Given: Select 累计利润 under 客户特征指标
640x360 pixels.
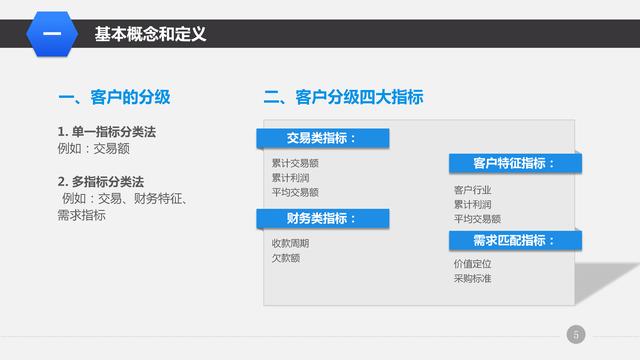Looking at the screenshot, I should (473, 204).
